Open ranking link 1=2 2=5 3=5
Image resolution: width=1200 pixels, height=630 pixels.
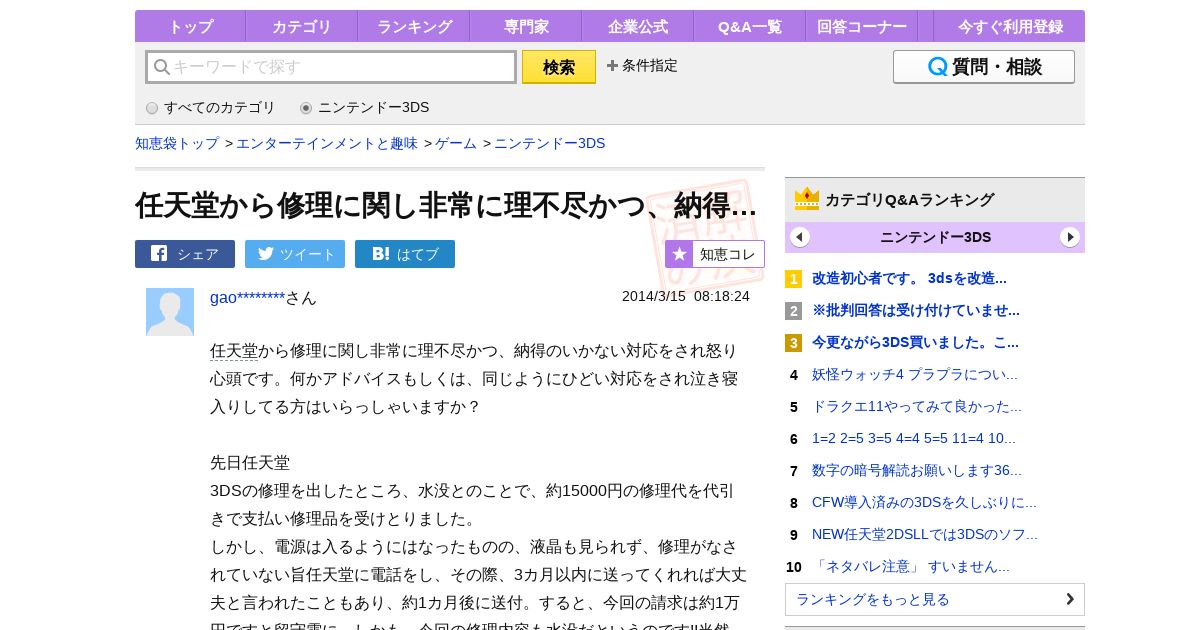click(914, 439)
